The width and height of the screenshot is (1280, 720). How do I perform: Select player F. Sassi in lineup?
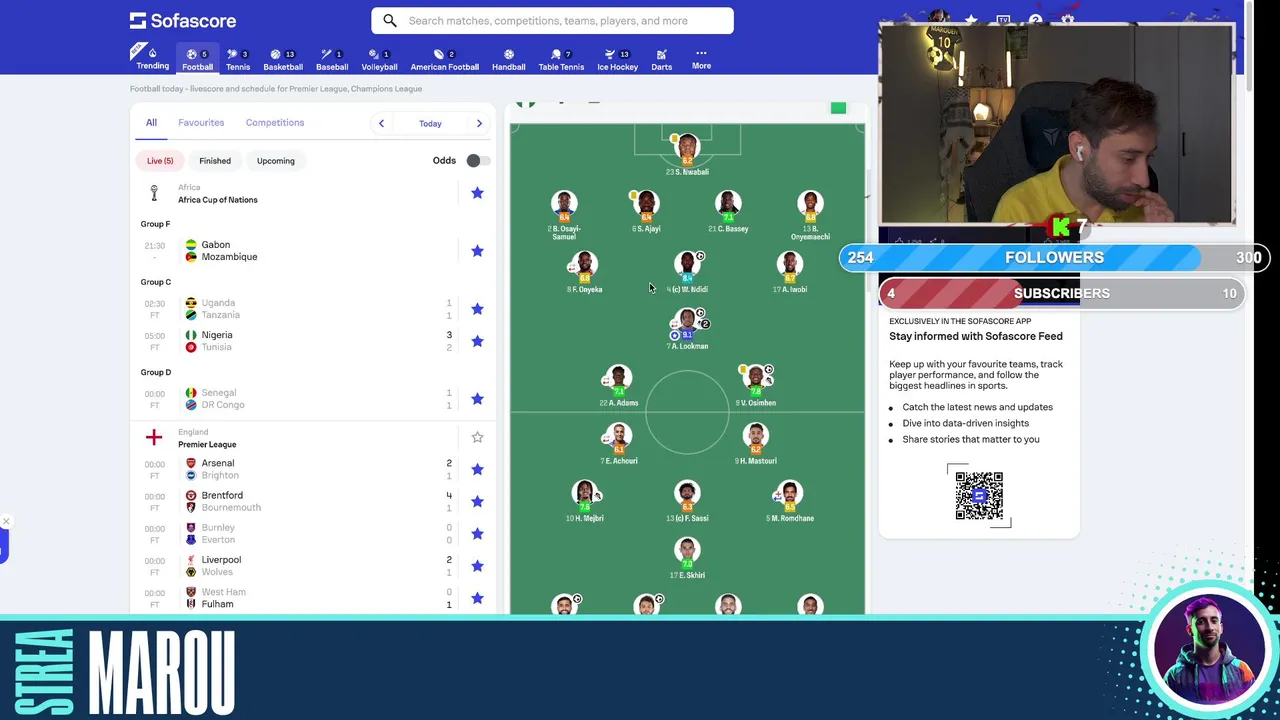(687, 500)
